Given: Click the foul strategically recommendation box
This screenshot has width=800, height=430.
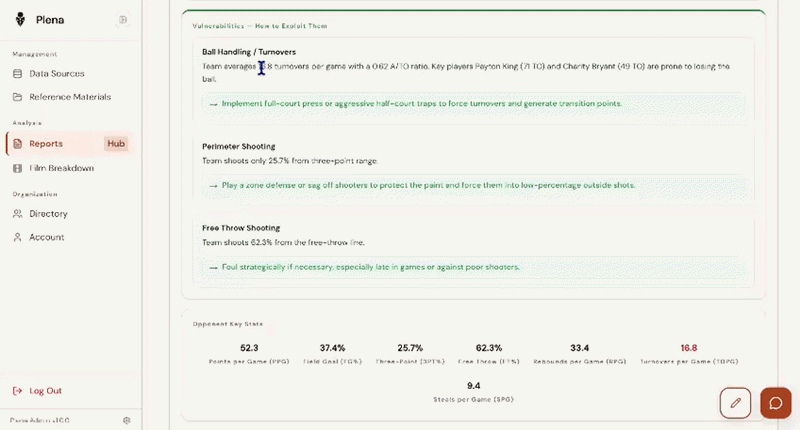Looking at the screenshot, I should (x=474, y=267).
